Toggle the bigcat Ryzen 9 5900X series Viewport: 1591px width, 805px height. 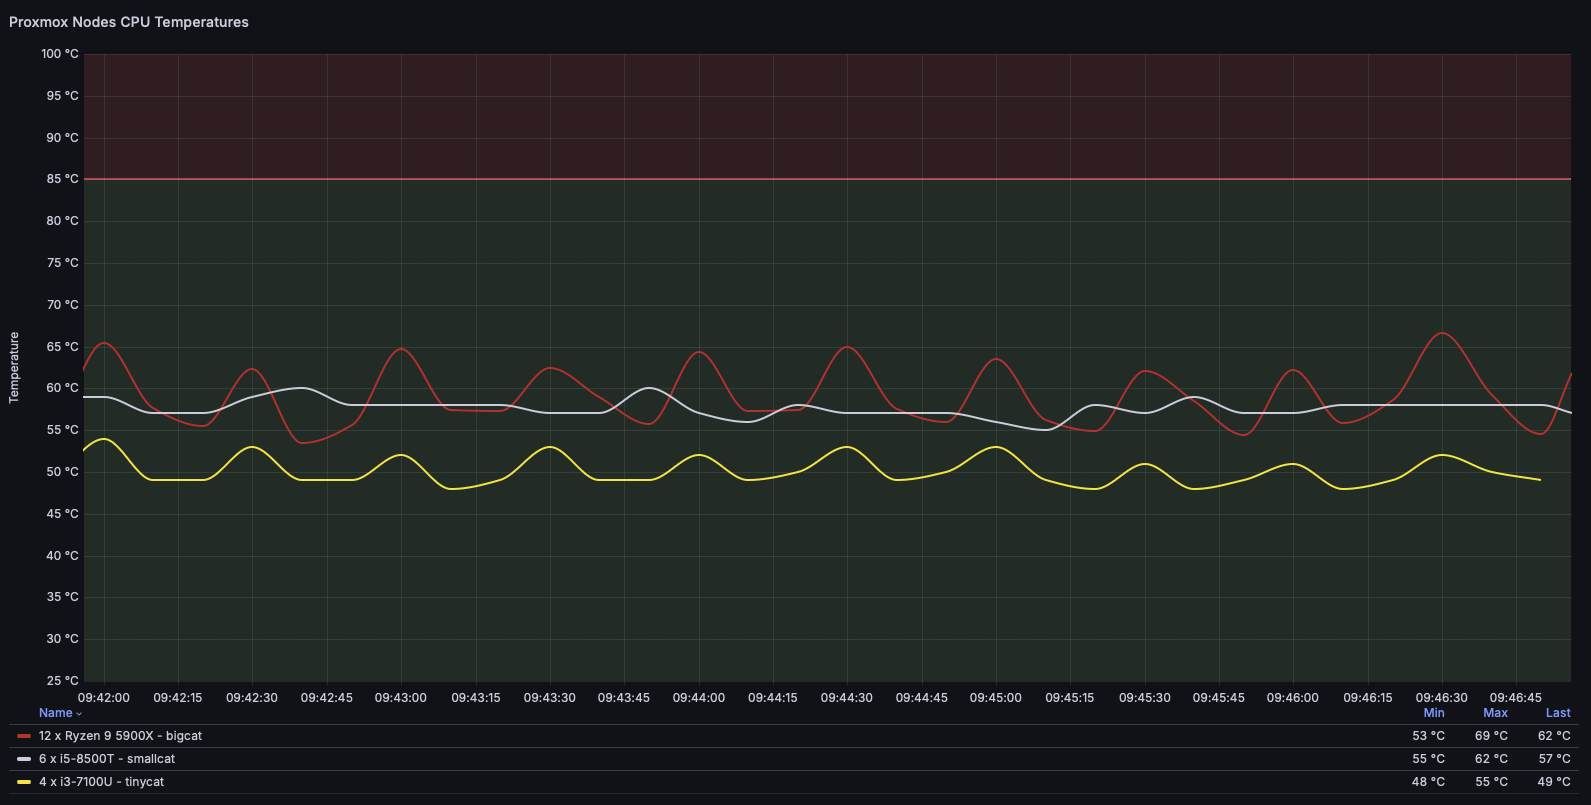[x=120, y=736]
